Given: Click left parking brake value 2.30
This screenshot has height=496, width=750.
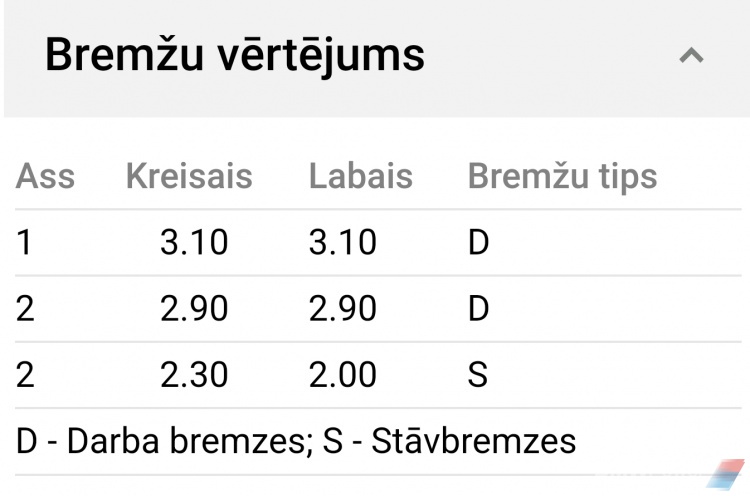Looking at the screenshot, I should point(194,375).
